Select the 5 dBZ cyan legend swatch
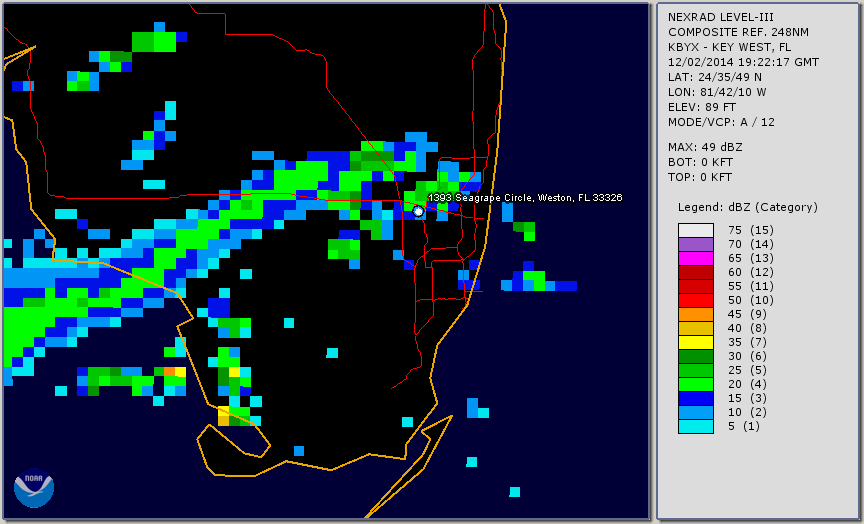This screenshot has height=524, width=864. [x=695, y=426]
